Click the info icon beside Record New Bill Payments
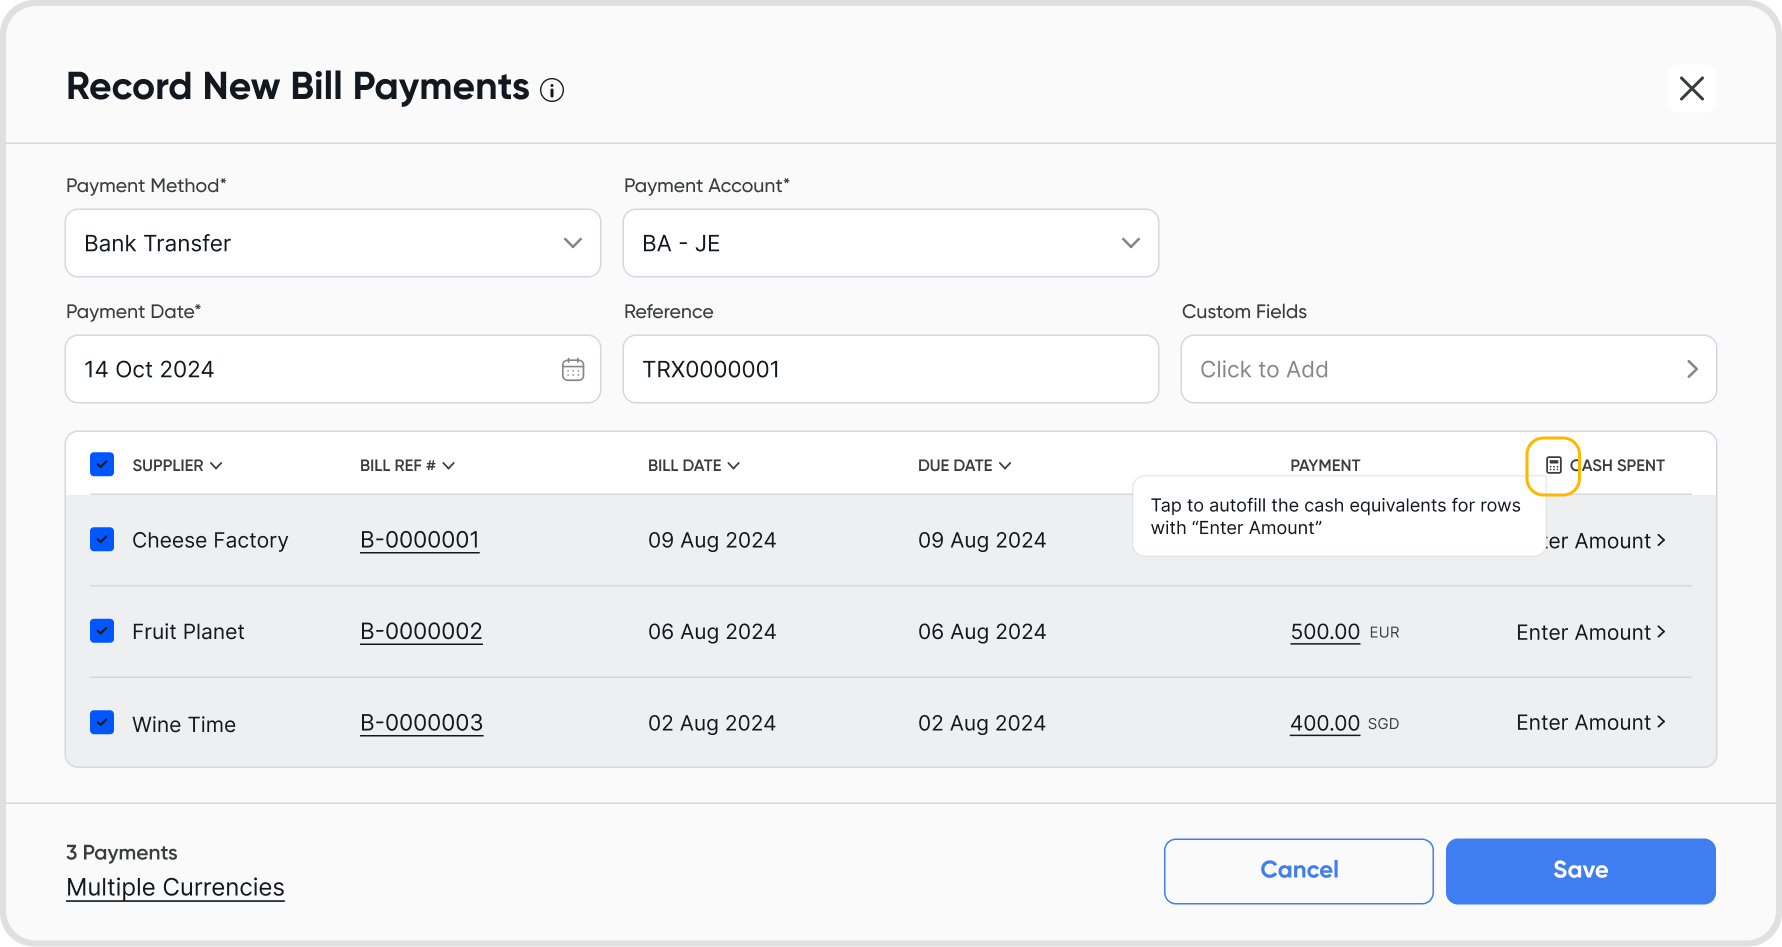The height and width of the screenshot is (947, 1782). point(552,91)
